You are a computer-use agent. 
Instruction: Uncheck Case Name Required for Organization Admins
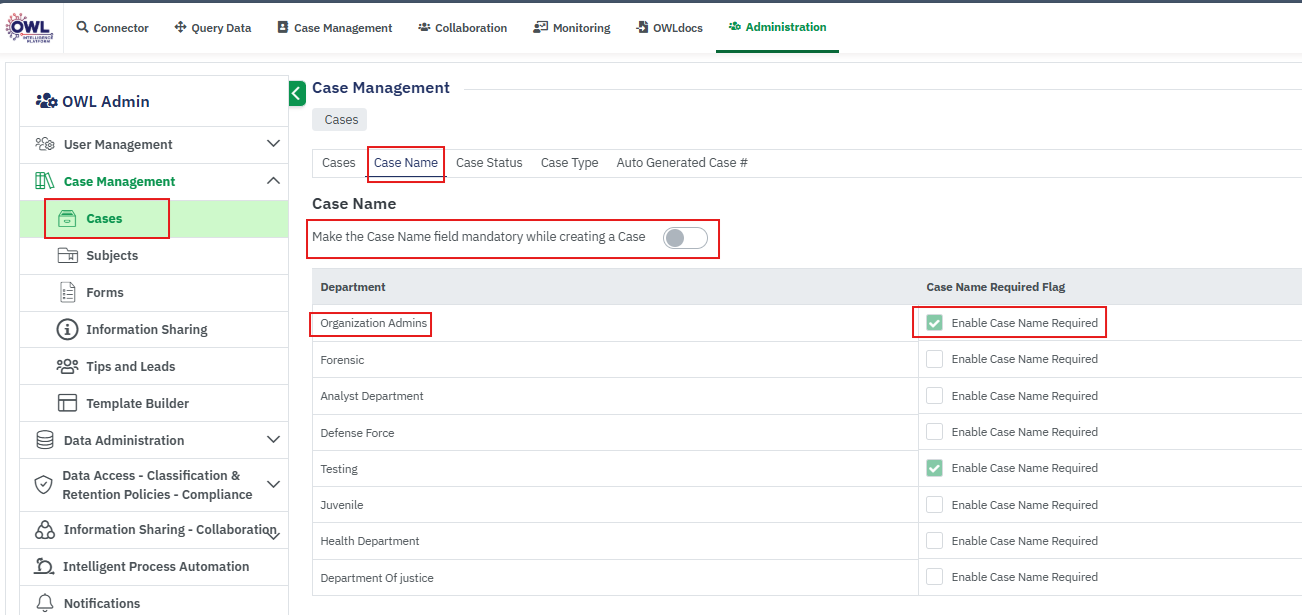[934, 323]
